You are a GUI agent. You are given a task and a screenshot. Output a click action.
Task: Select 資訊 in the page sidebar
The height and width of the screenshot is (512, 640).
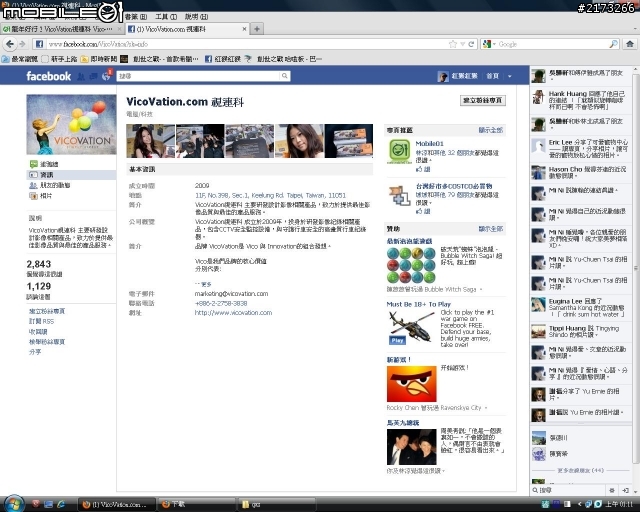coord(71,175)
